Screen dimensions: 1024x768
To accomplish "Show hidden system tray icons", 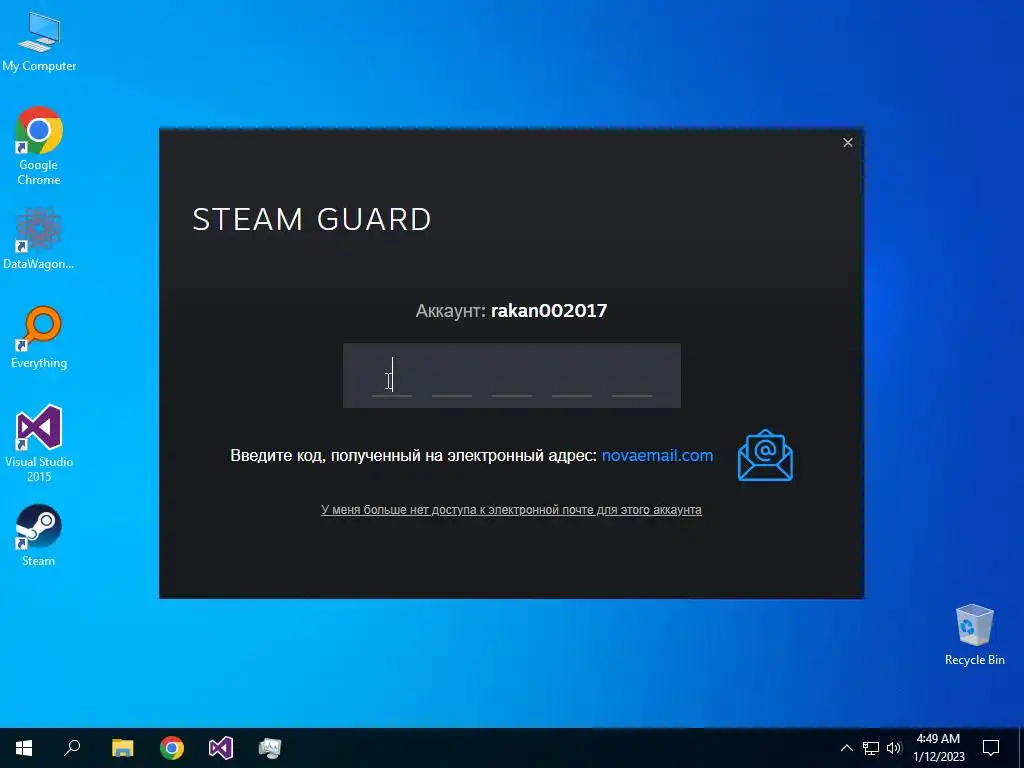I will coord(846,748).
